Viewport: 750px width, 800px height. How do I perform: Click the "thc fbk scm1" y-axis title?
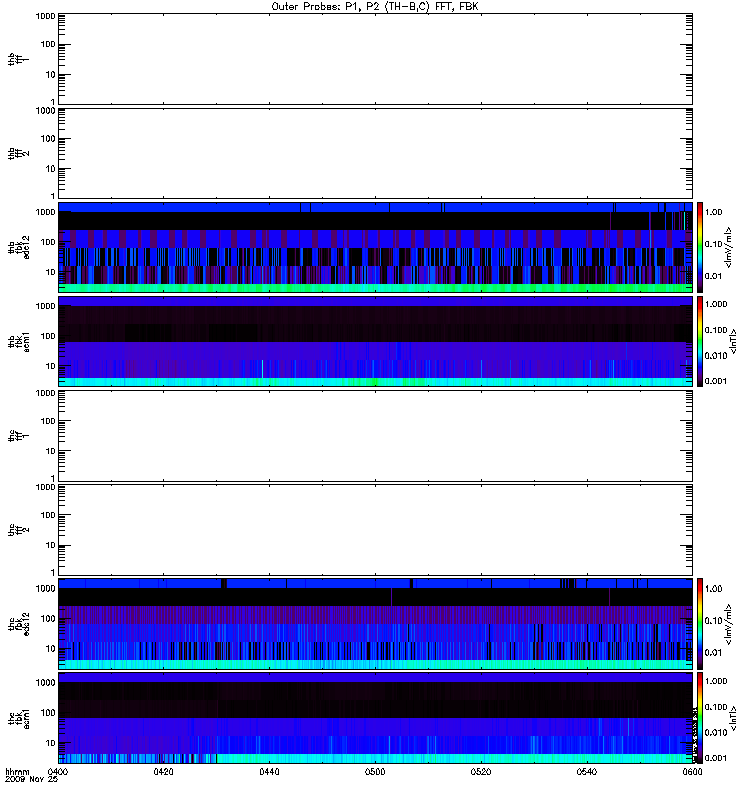click(x=19, y=718)
